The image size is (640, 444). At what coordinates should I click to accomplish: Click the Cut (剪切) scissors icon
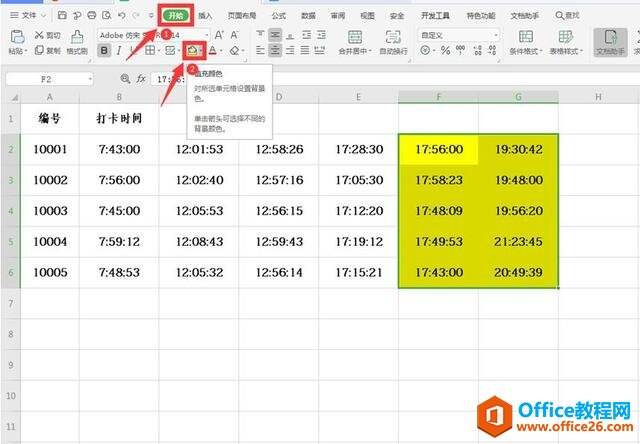[38, 35]
